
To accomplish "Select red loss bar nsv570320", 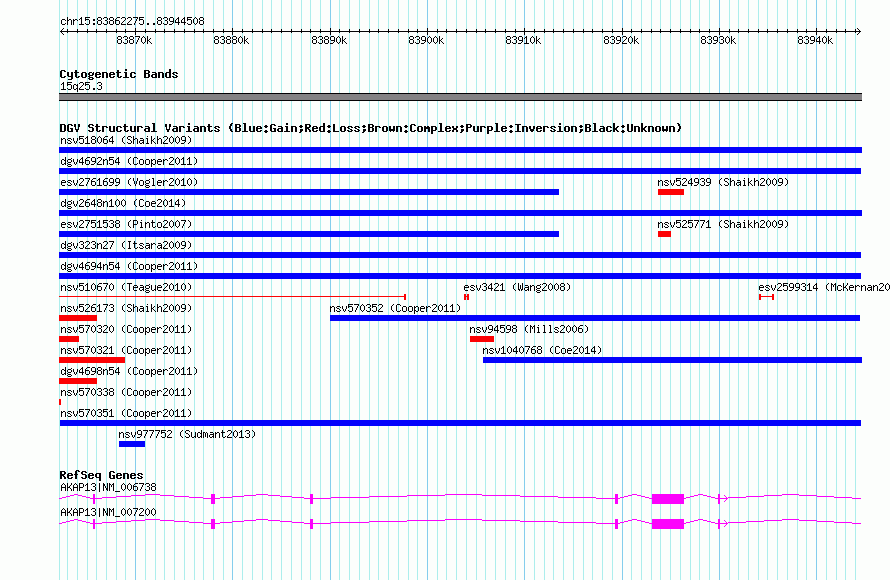I will [69, 339].
